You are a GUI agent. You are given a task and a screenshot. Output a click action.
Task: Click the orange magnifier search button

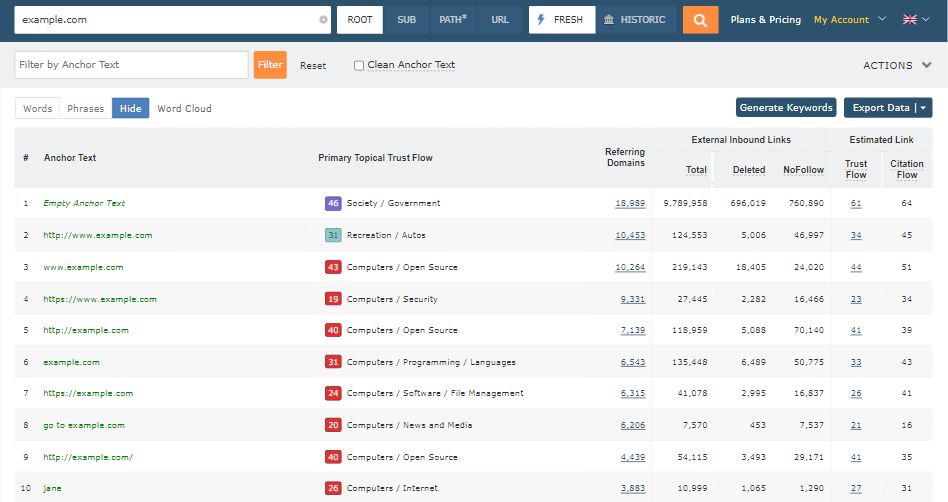pyautogui.click(x=700, y=19)
